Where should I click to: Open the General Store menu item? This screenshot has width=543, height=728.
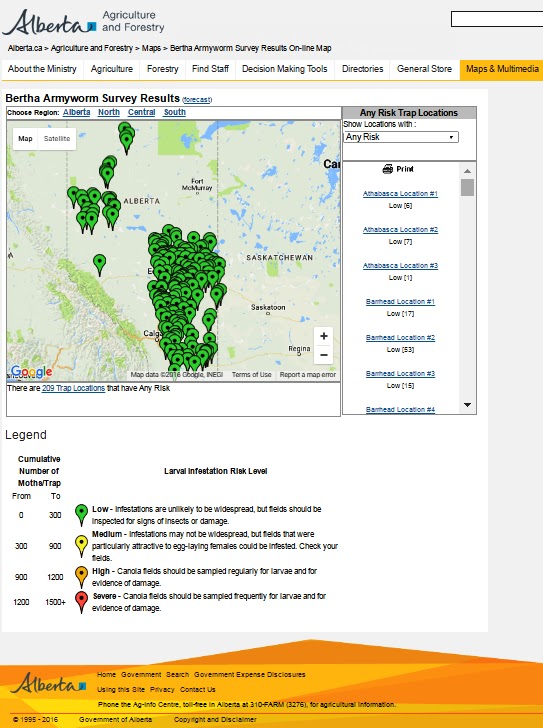click(x=424, y=69)
